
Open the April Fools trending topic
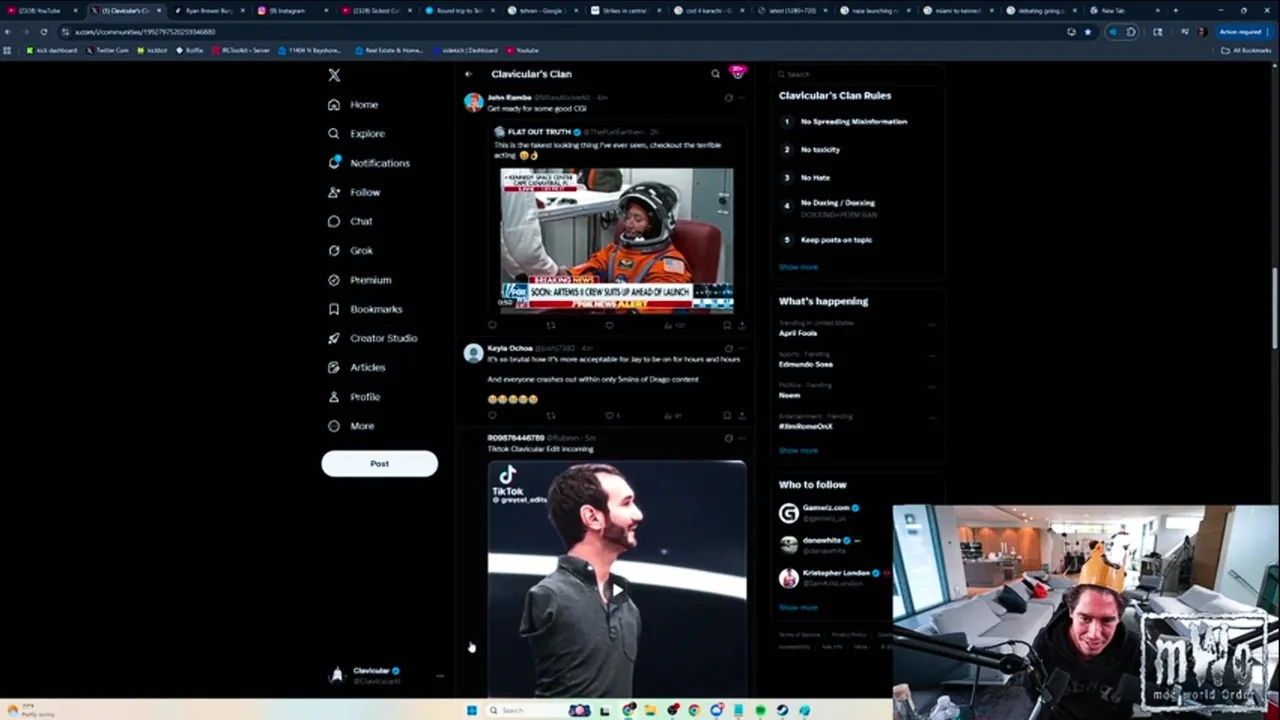tap(798, 333)
